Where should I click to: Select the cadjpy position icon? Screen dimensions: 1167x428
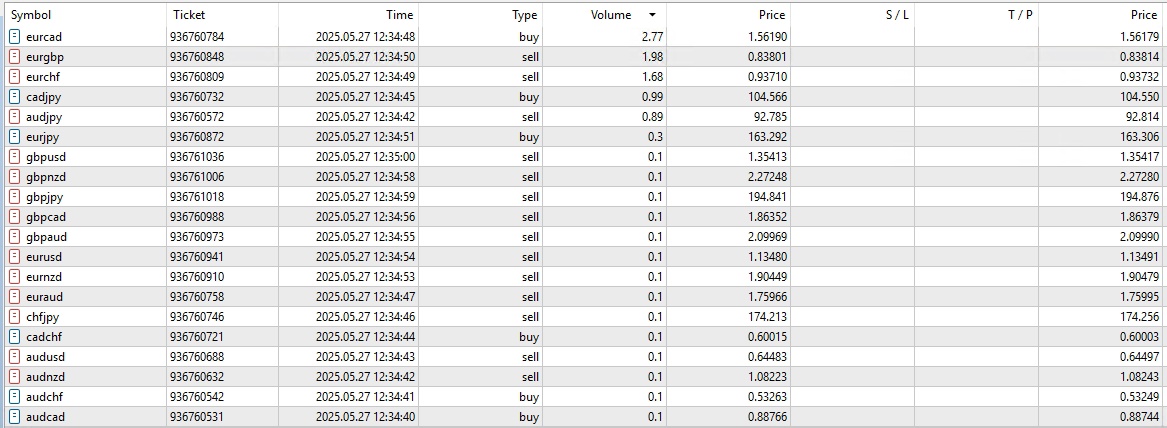tap(14, 97)
